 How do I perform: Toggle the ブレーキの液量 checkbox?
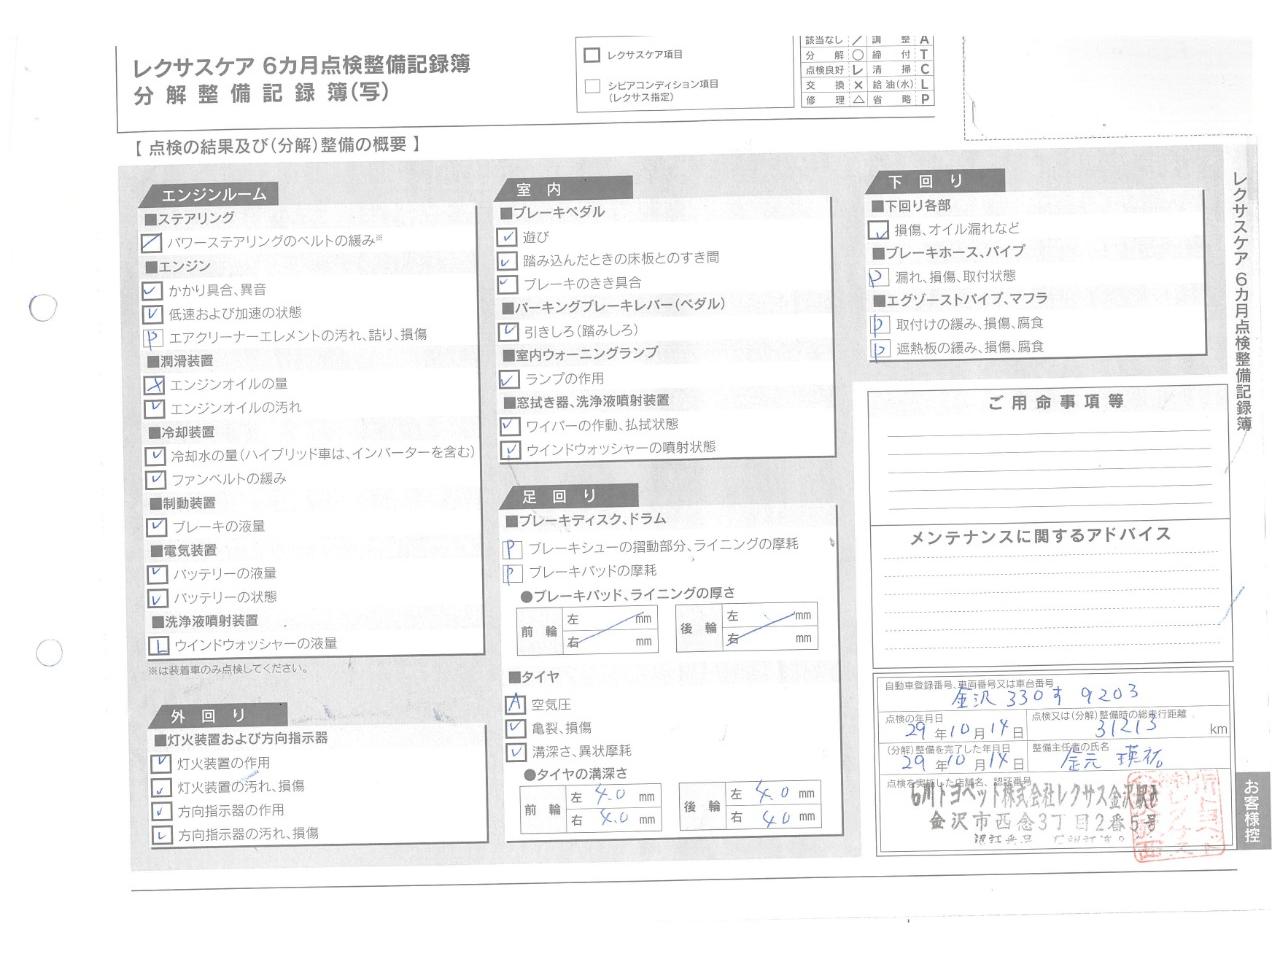(157, 527)
